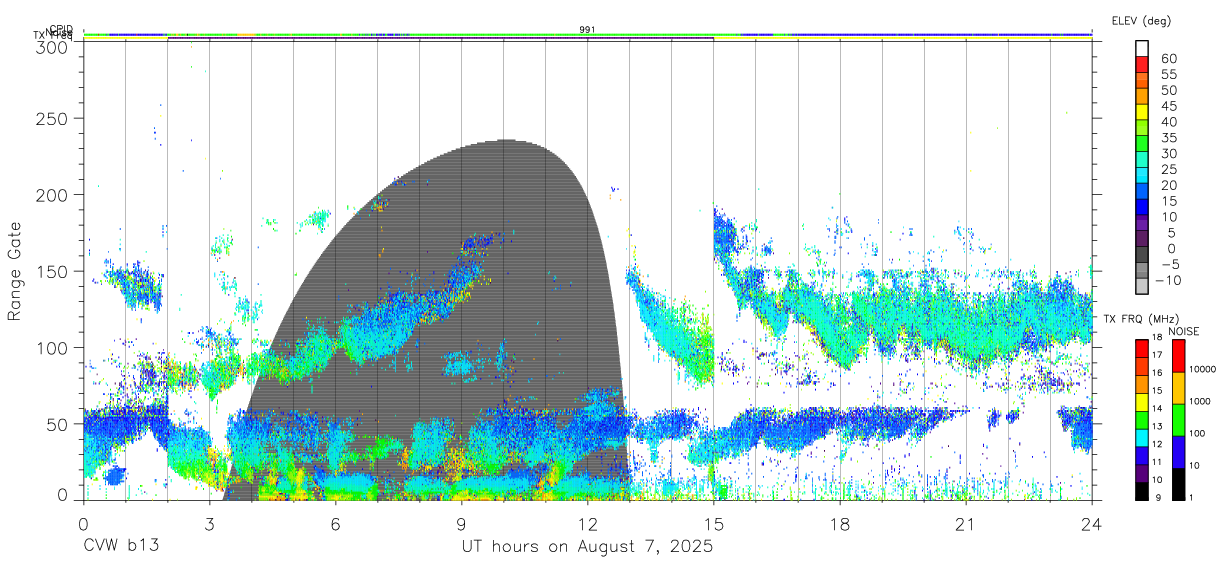This screenshot has width=1228, height=567.
Task: Click the red segment of ELEV color bar
Action: click(1142, 63)
